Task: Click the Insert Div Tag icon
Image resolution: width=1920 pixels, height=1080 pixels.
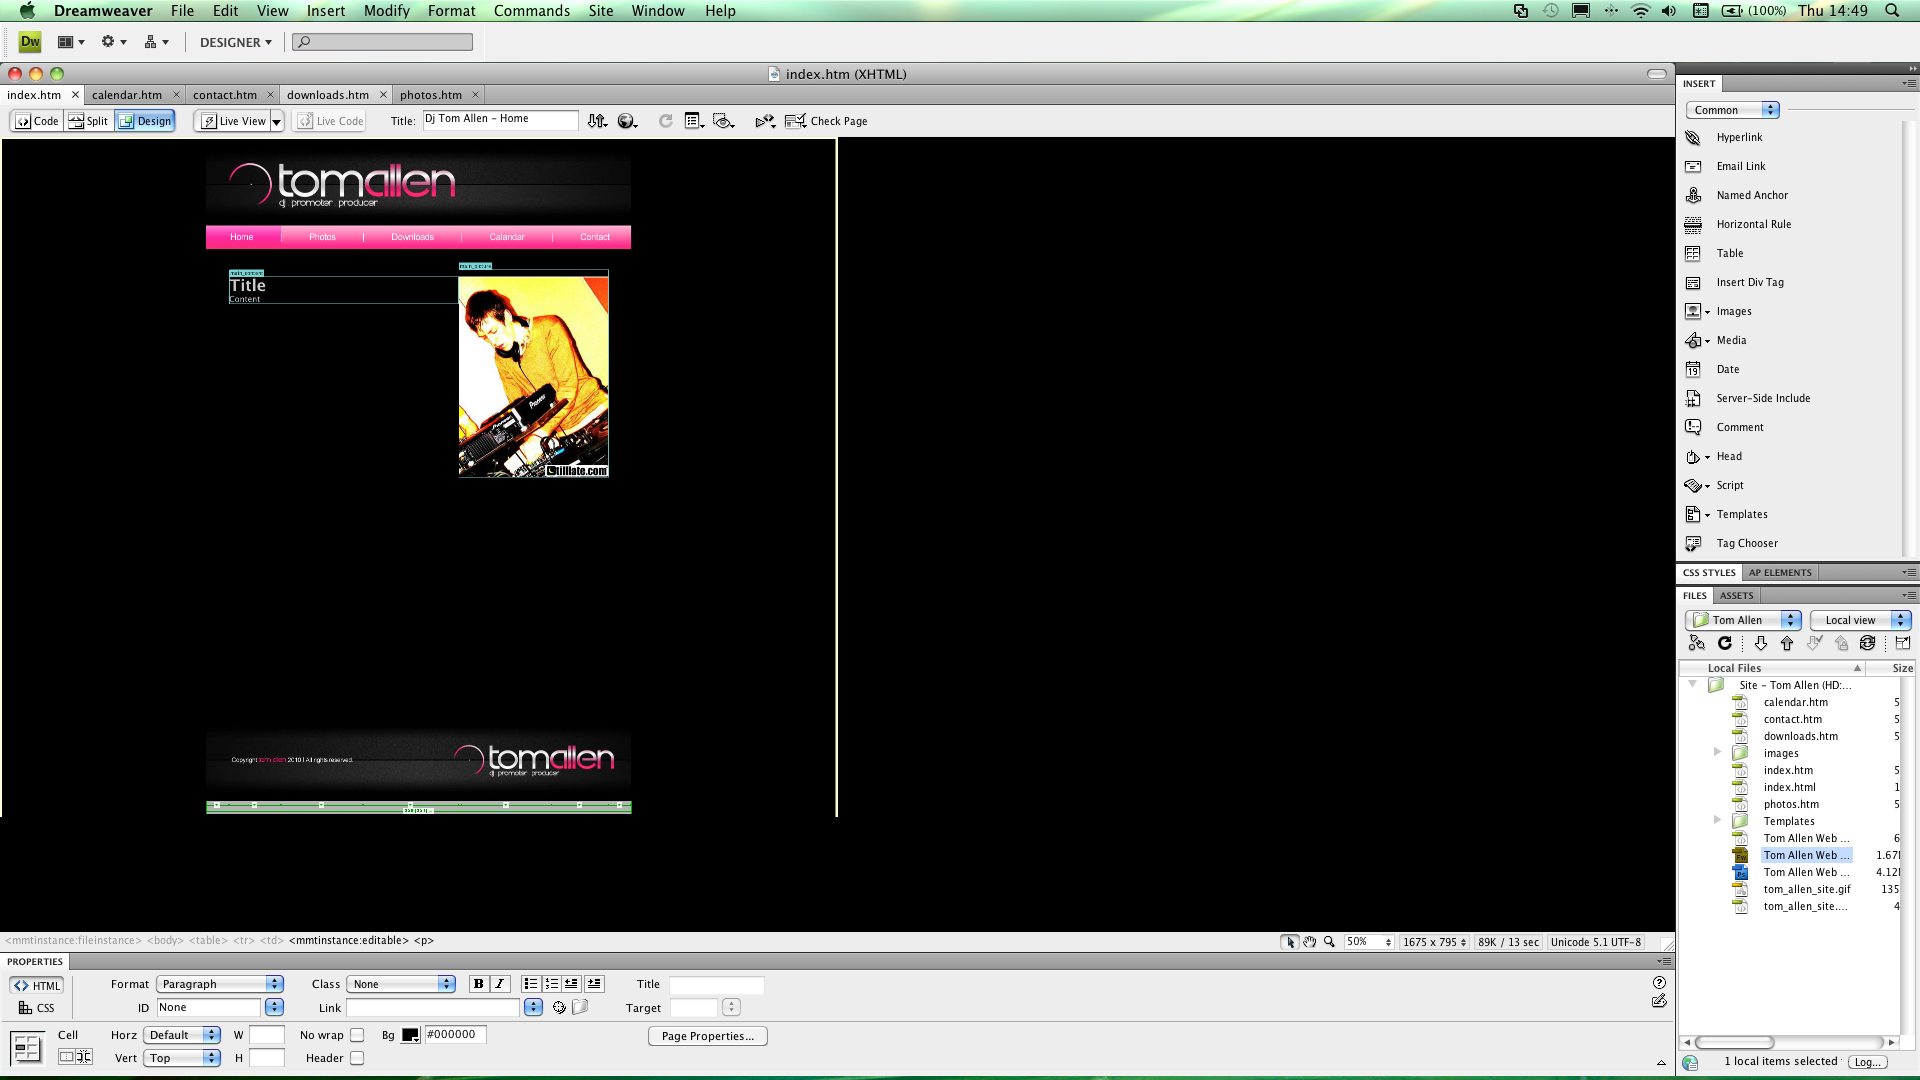Action: coord(1693,283)
